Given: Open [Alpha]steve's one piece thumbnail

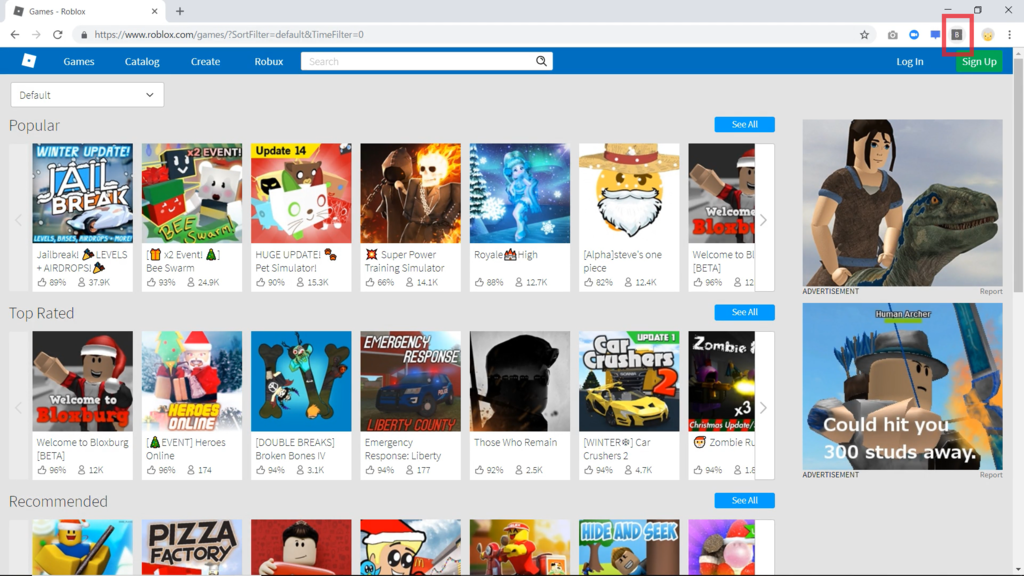Looking at the screenshot, I should [x=629, y=193].
